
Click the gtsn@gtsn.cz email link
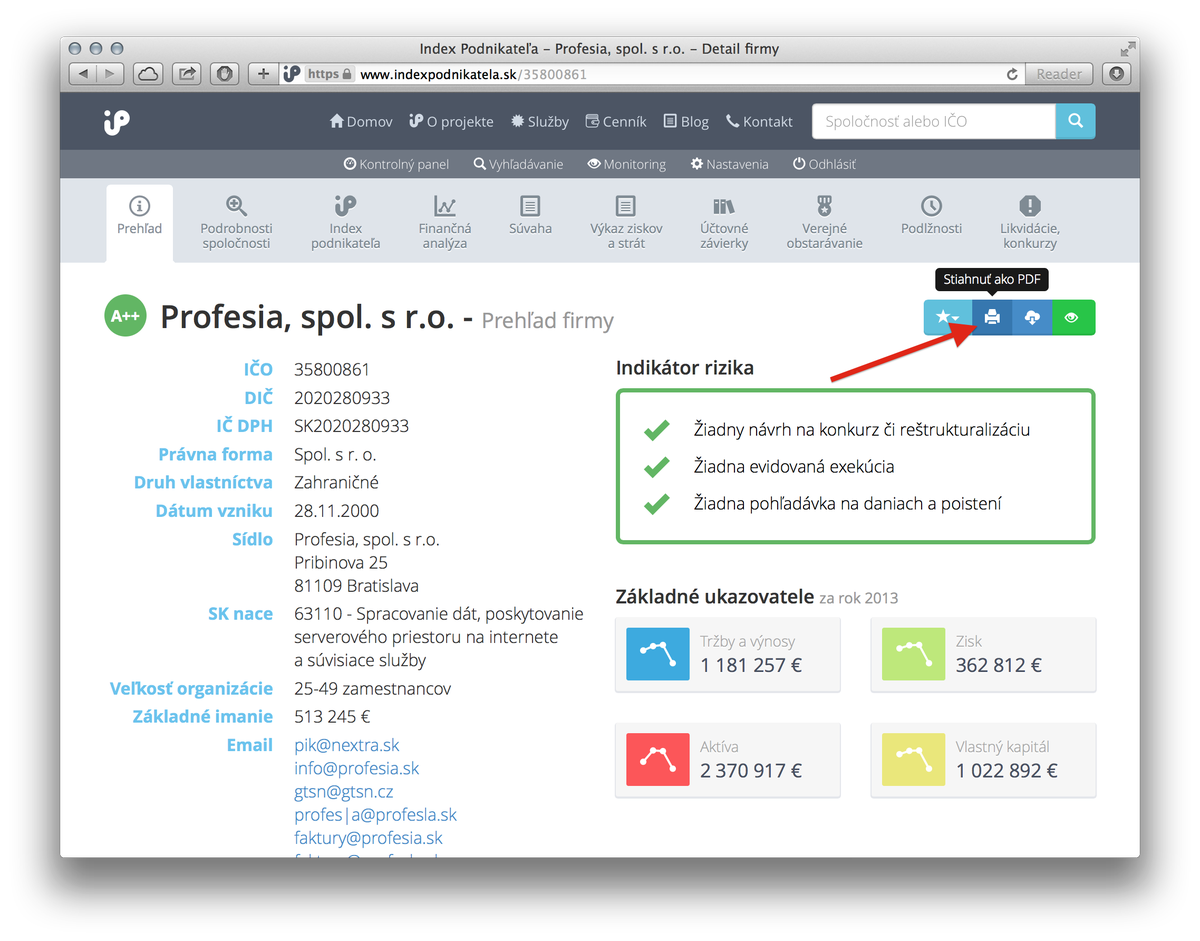click(344, 792)
